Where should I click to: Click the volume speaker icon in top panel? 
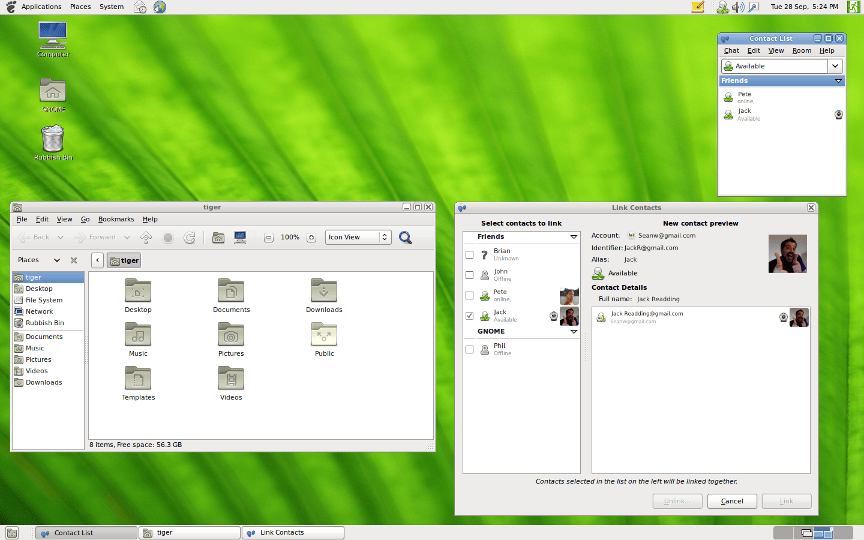coord(738,7)
